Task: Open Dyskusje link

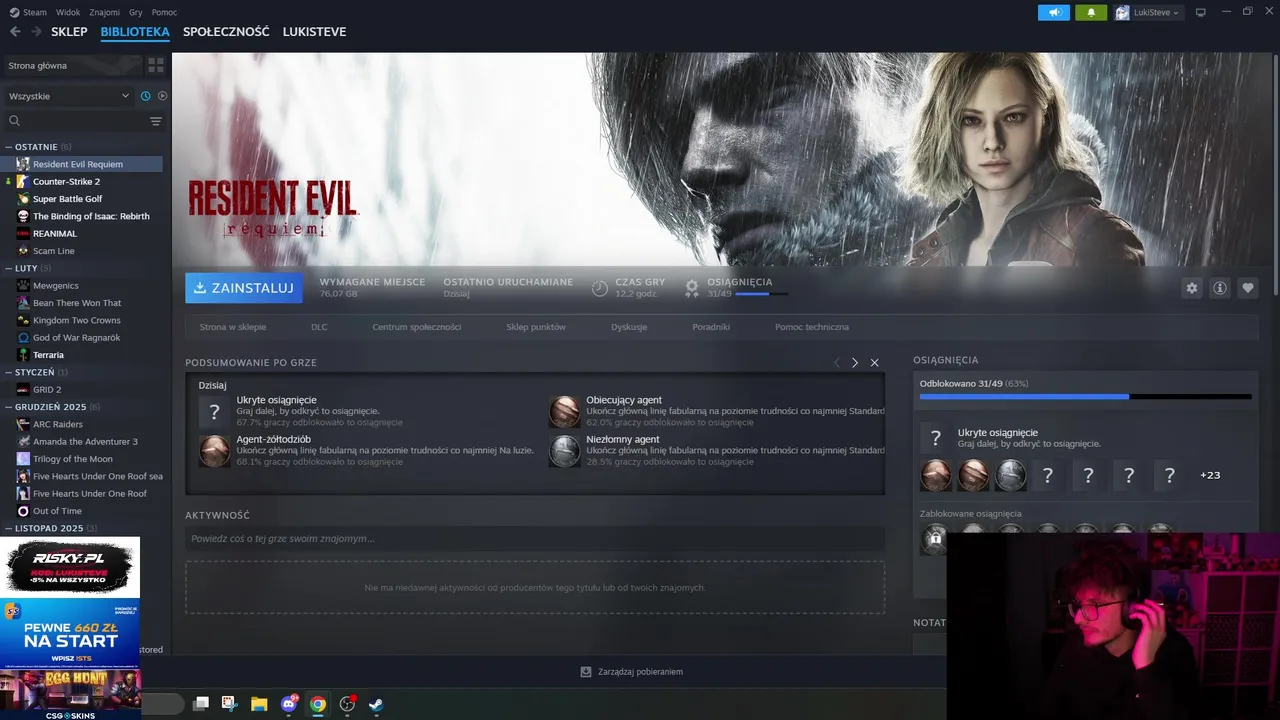Action: pyautogui.click(x=629, y=327)
